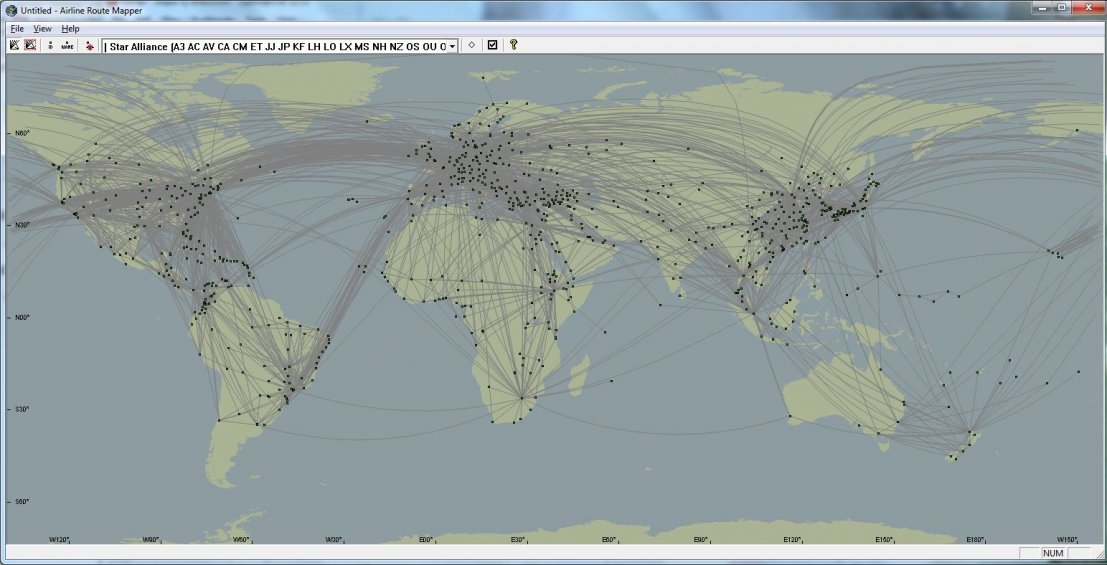Image resolution: width=1107 pixels, height=565 pixels.
Task: Toggle the airport dots toolbar icon
Action: [x=51, y=45]
